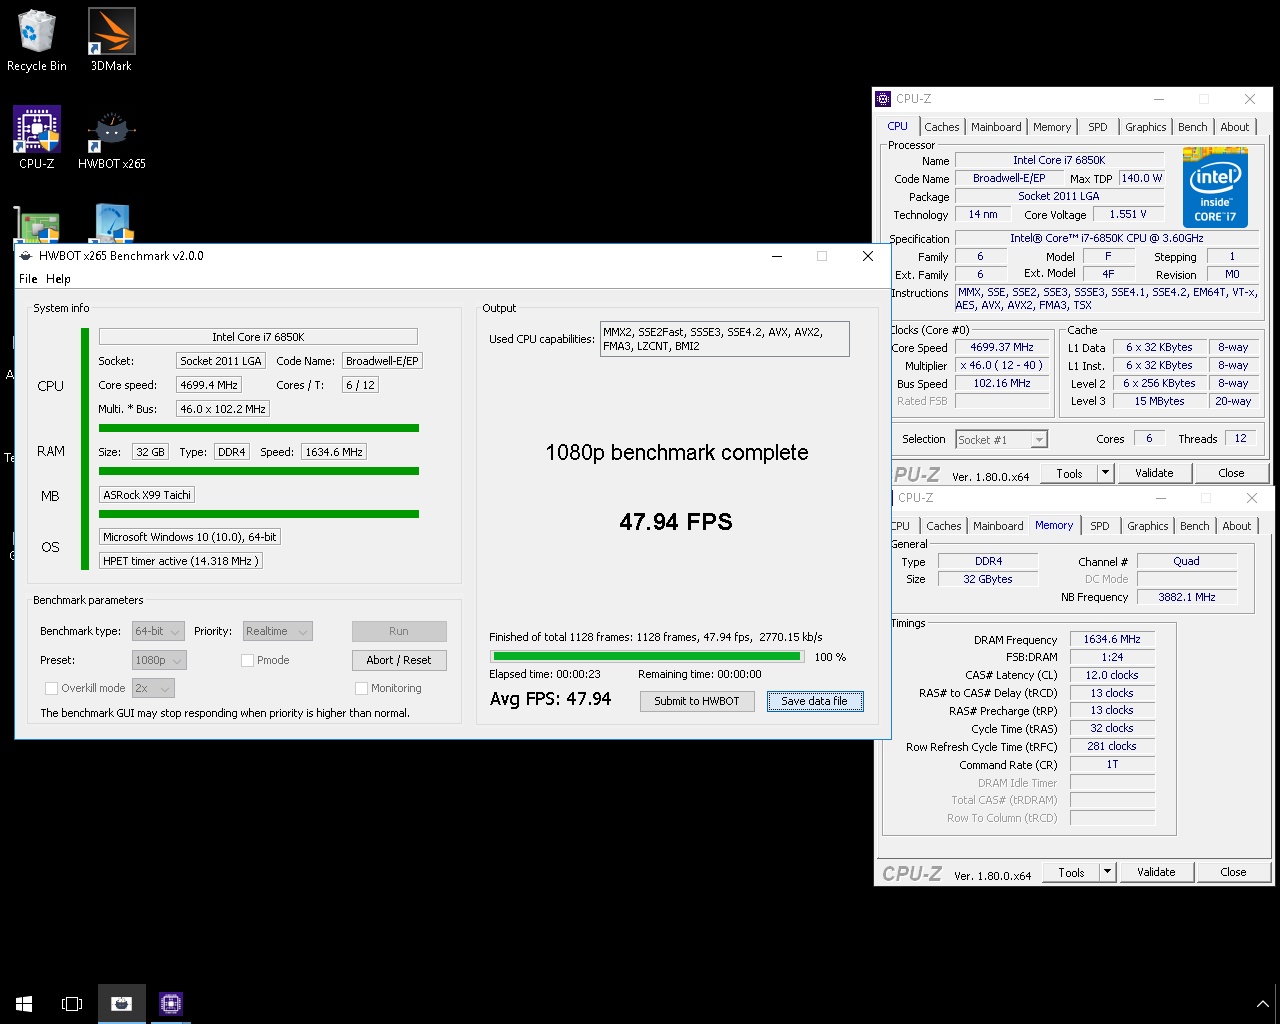
Task: Click the Intel Core i7 logo in CPU-Z
Action: pyautogui.click(x=1215, y=187)
